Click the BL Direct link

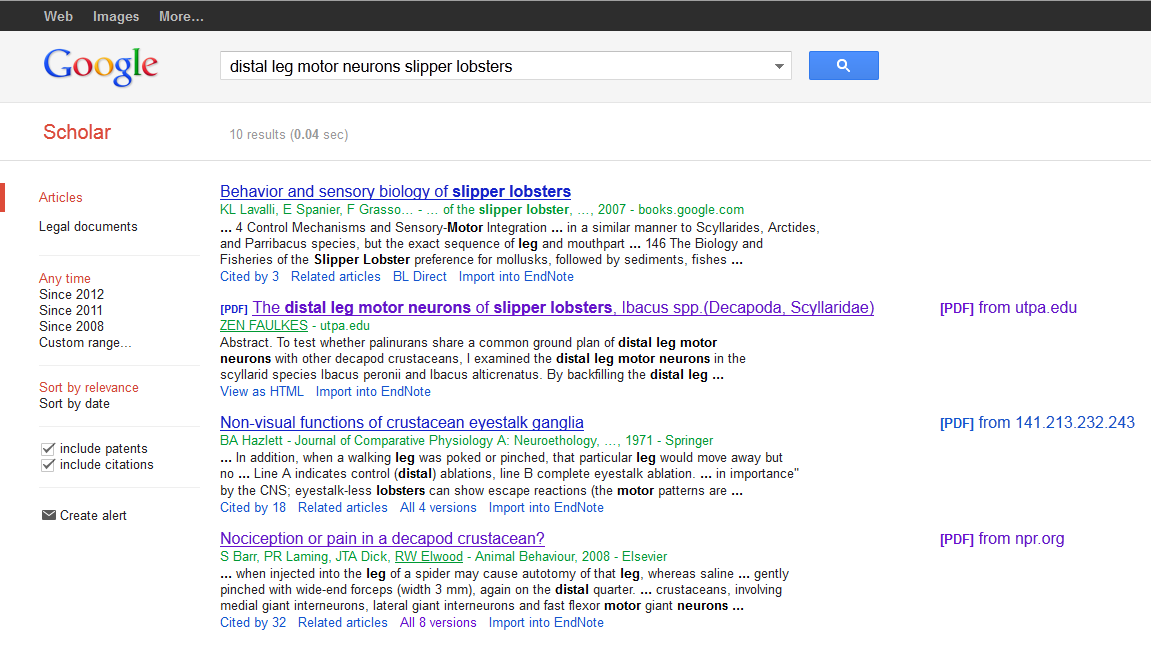pos(420,277)
